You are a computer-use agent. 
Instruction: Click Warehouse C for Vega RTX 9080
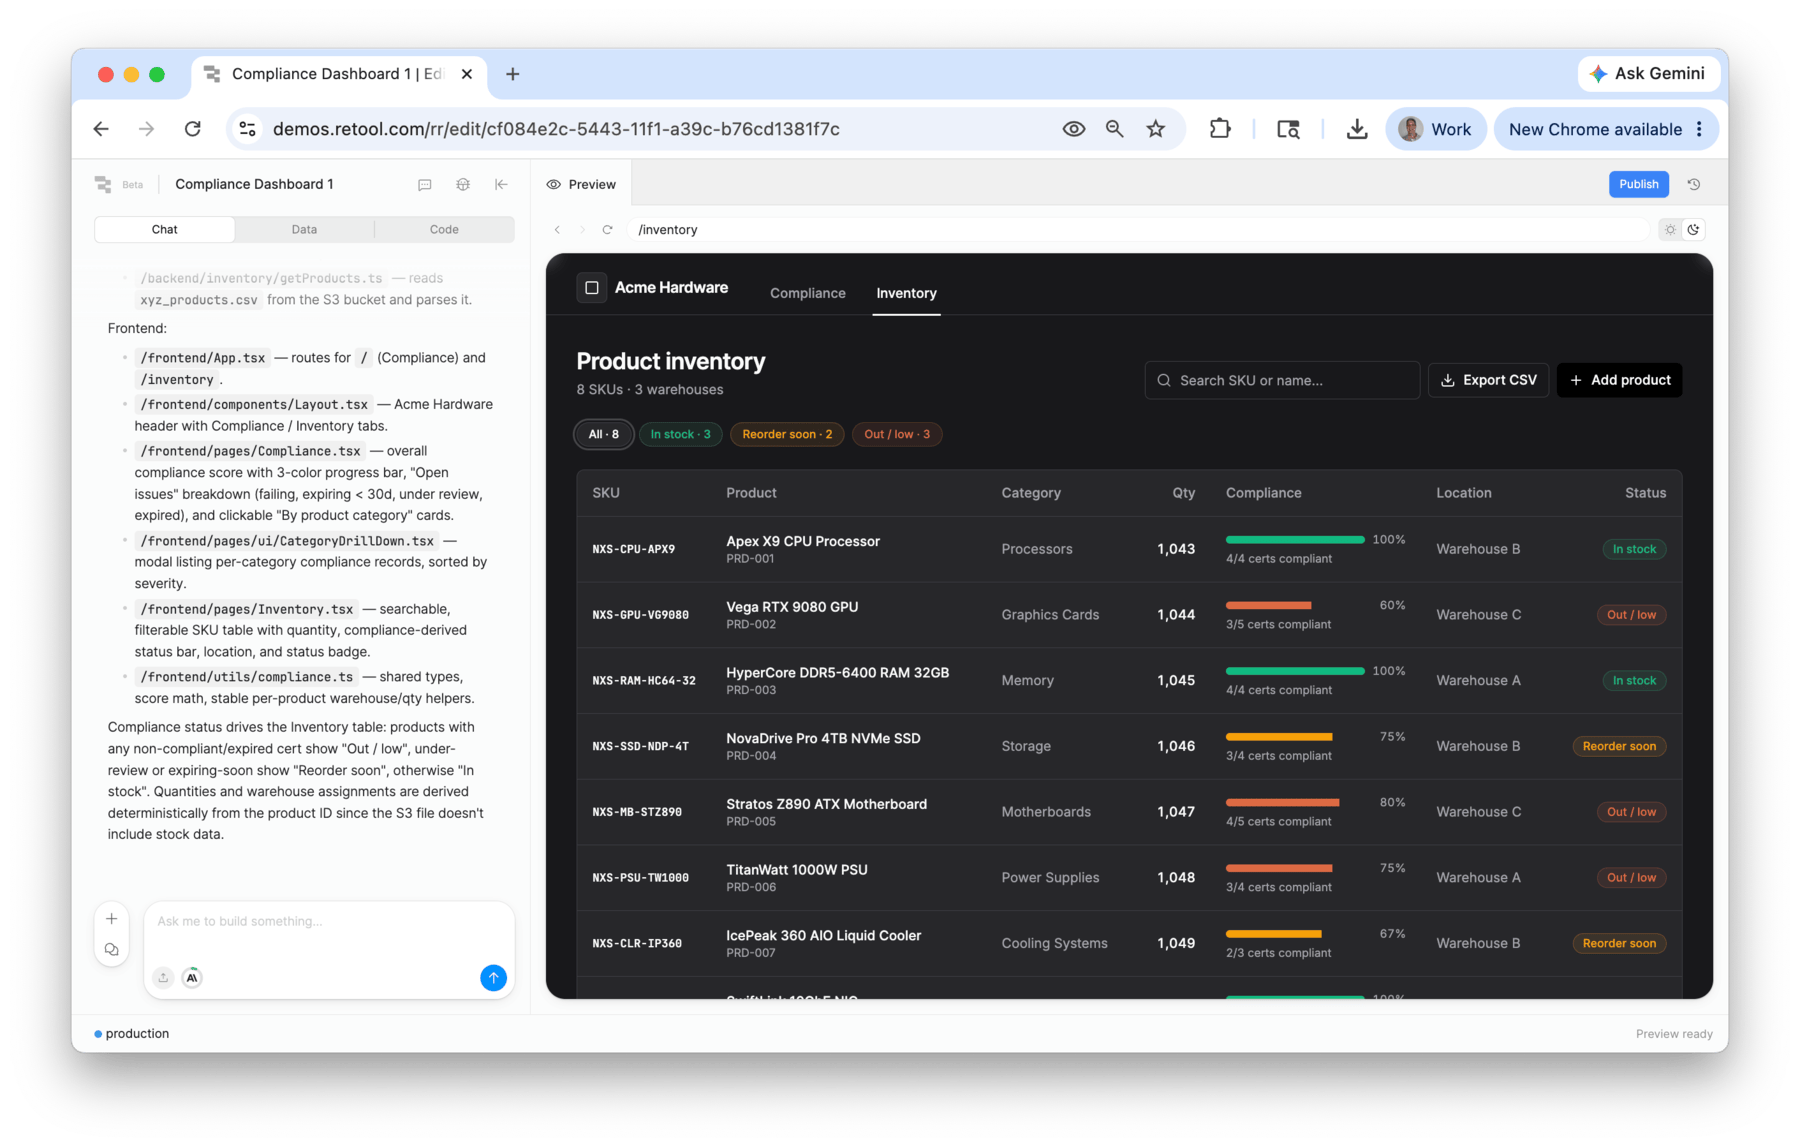[x=1479, y=615]
